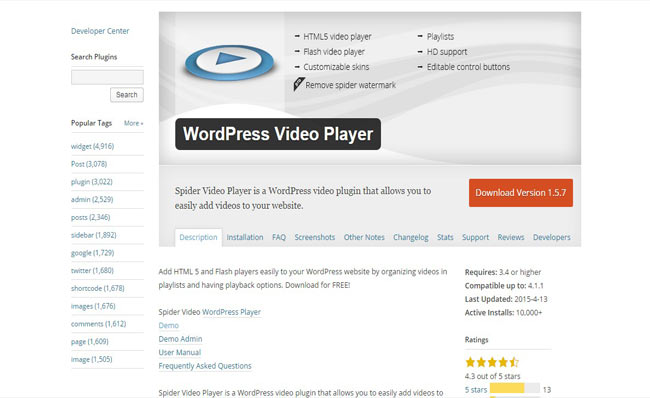This screenshot has height=398, width=650.
Task: Follow the WordPress Player link
Action: [x=231, y=312]
